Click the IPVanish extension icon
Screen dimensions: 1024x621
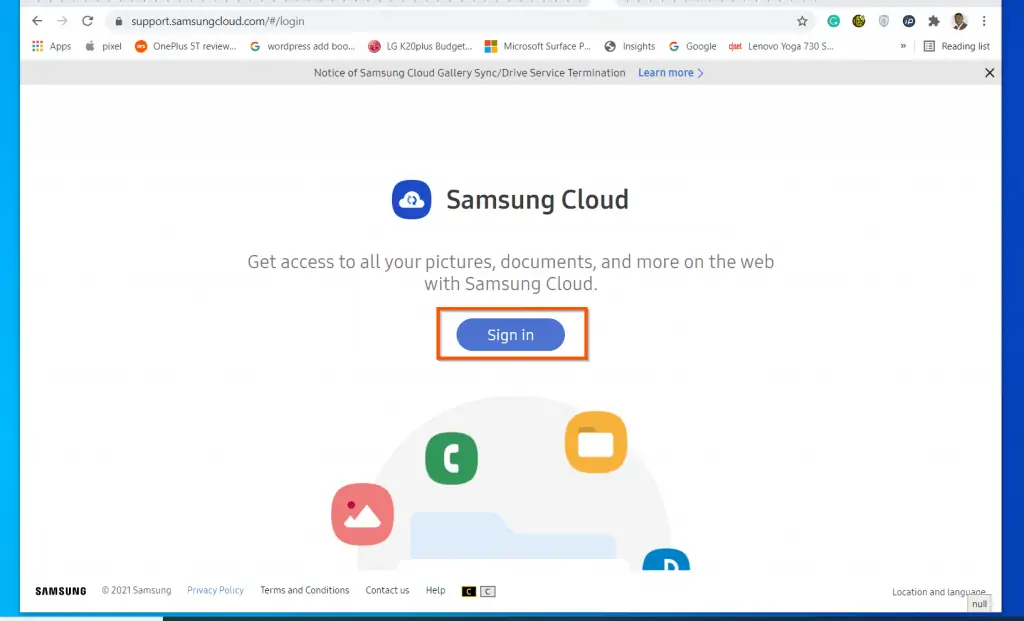[x=908, y=20]
